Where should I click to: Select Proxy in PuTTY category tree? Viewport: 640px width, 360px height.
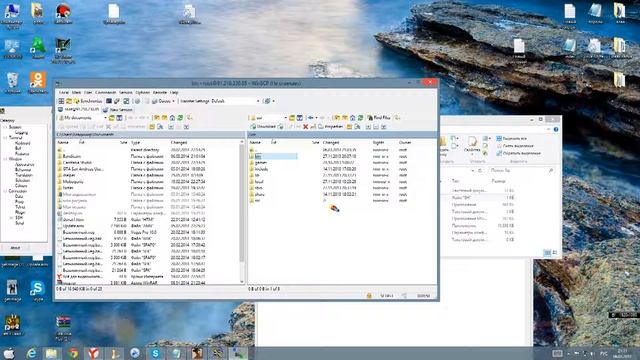(x=19, y=202)
